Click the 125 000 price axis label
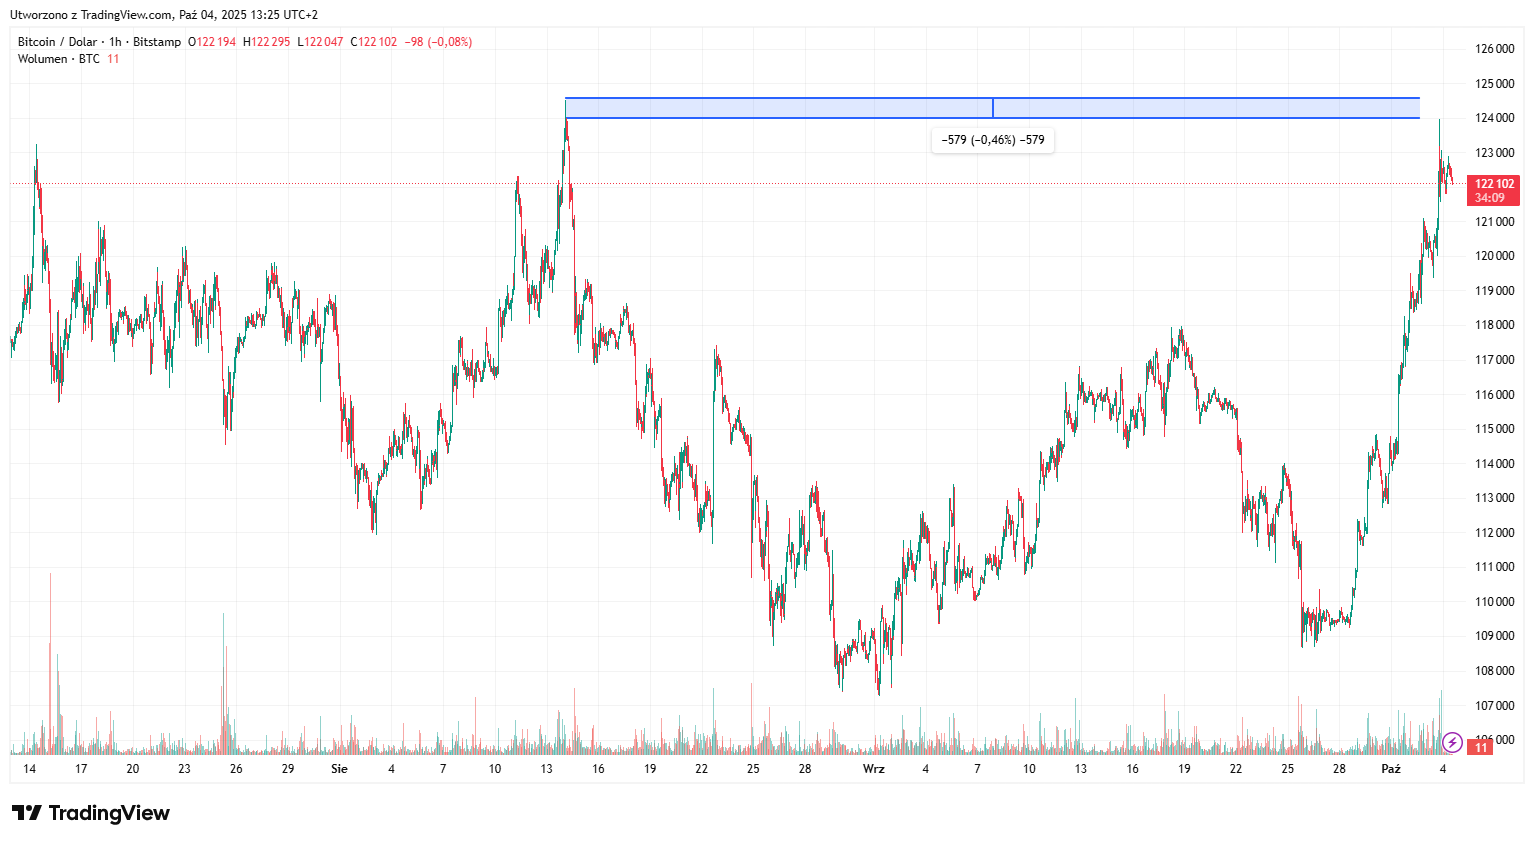This screenshot has height=843, width=1534. (1494, 83)
